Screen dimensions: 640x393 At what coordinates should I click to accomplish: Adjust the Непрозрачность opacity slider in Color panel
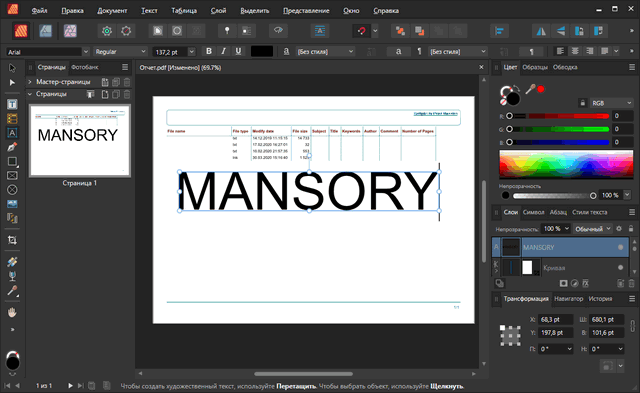click(553, 196)
